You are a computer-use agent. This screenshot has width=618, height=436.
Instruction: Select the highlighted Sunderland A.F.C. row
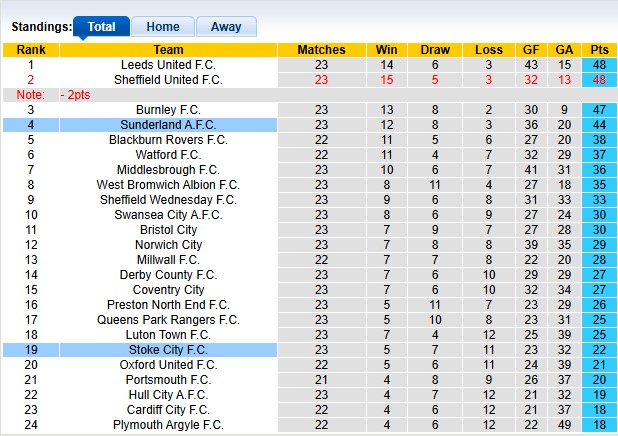tap(168, 125)
